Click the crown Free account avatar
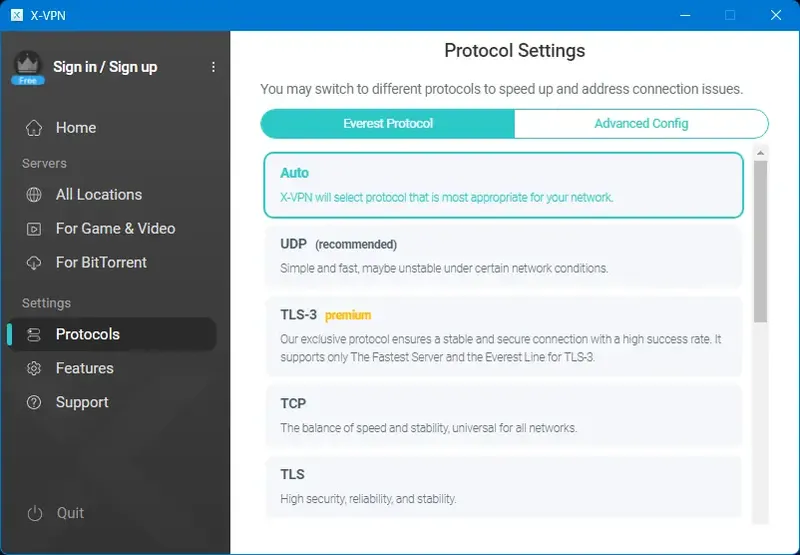Viewport: 800px width, 555px height. 27,67
